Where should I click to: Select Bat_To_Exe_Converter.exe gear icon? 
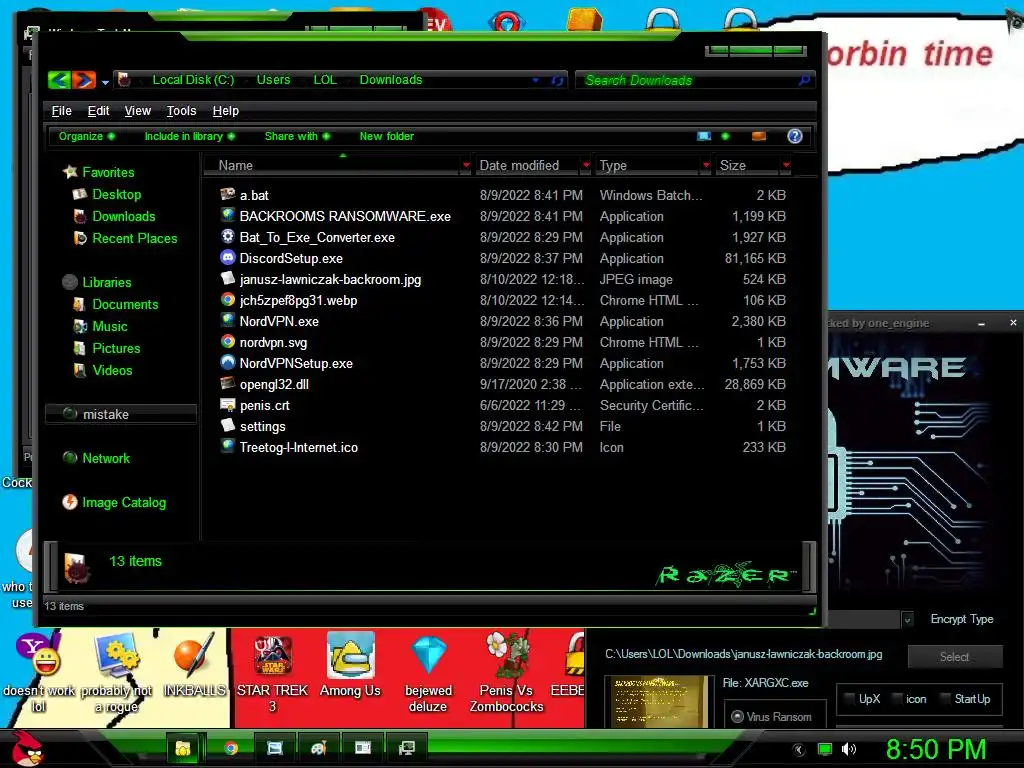tap(227, 236)
